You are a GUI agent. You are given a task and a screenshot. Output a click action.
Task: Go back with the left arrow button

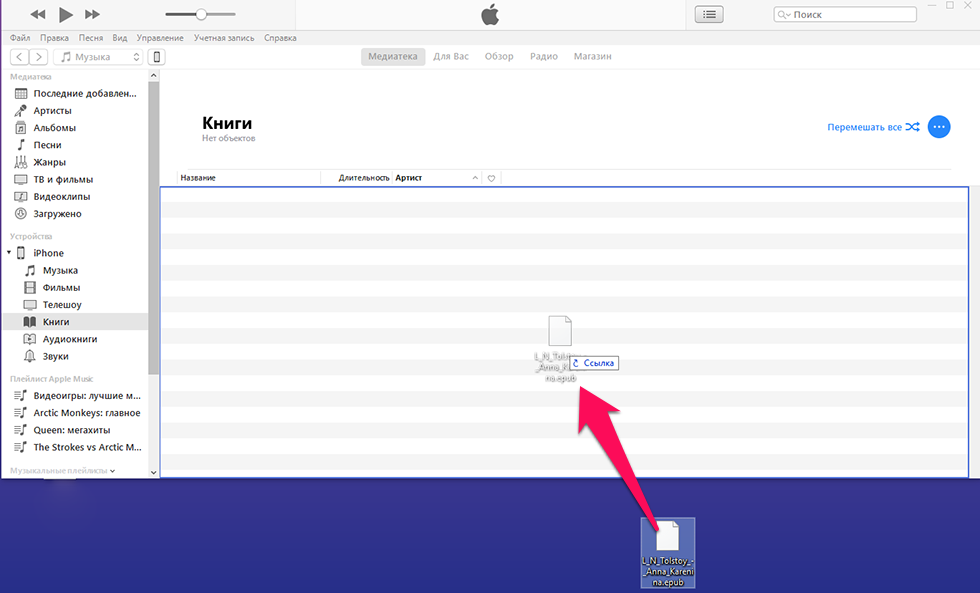19,57
